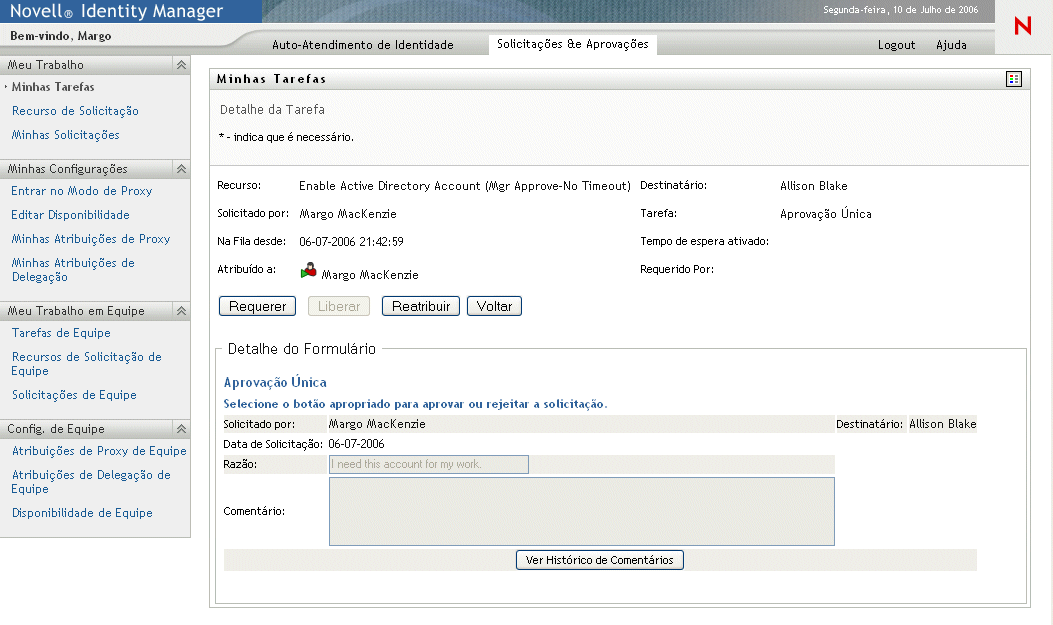Image resolution: width=1053 pixels, height=625 pixels.
Task: Select the Solicitações & Aprovações tab
Action: coord(573,45)
